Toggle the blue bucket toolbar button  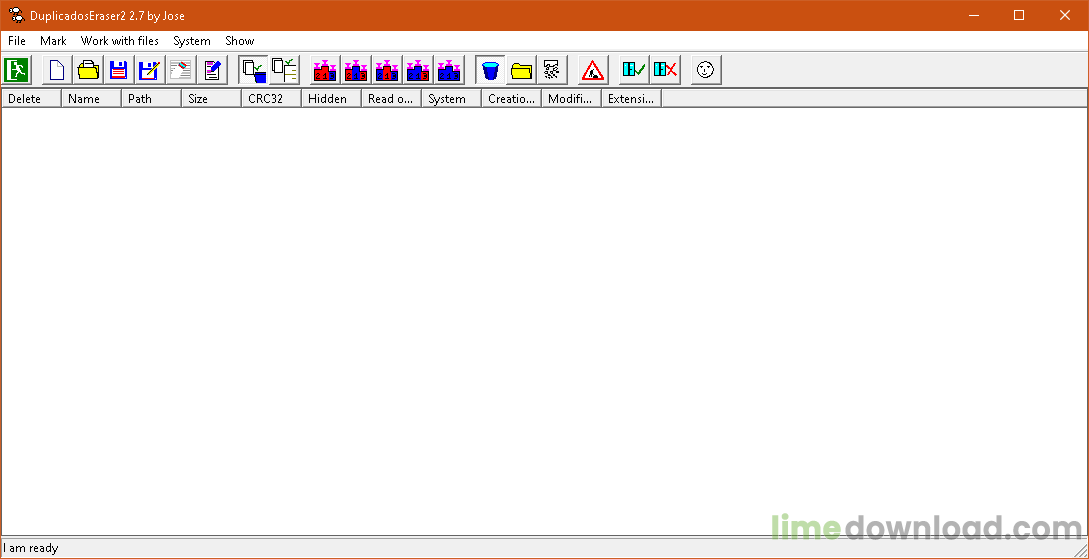click(x=490, y=70)
